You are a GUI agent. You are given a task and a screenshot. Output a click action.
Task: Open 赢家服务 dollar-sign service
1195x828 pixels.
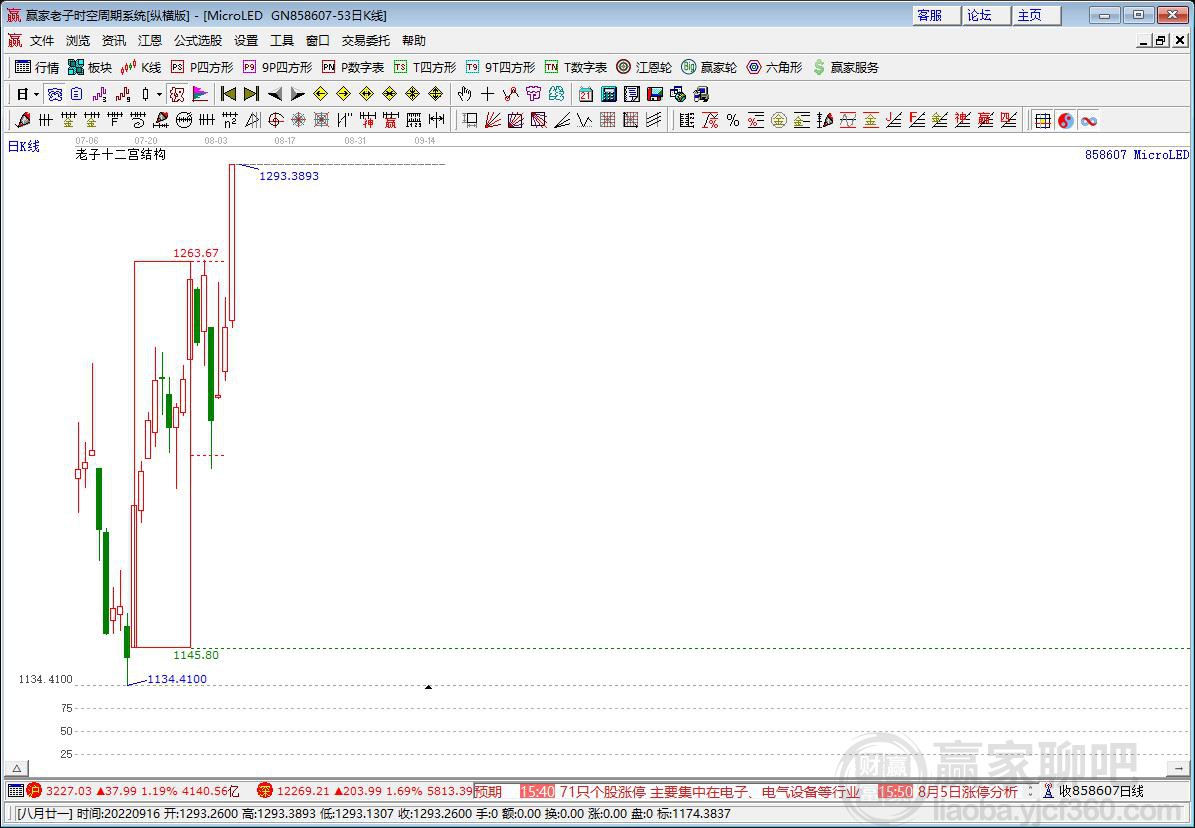click(845, 67)
